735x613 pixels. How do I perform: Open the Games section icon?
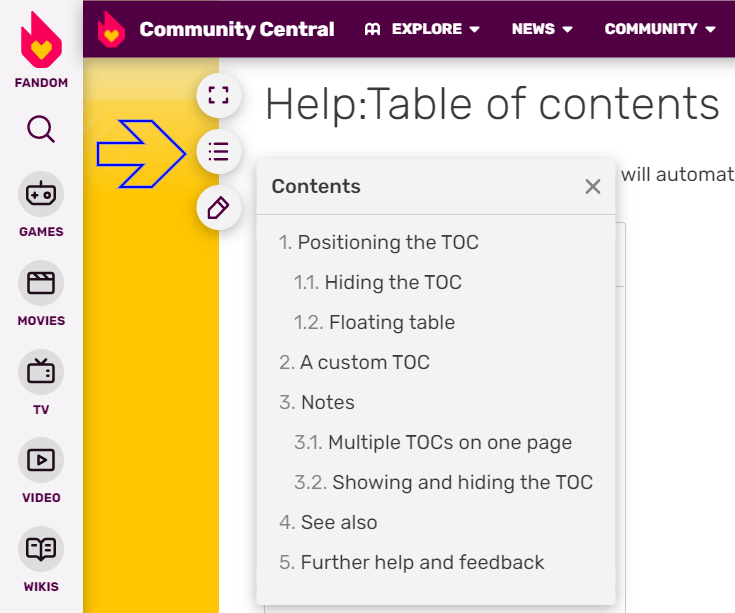pos(41,194)
